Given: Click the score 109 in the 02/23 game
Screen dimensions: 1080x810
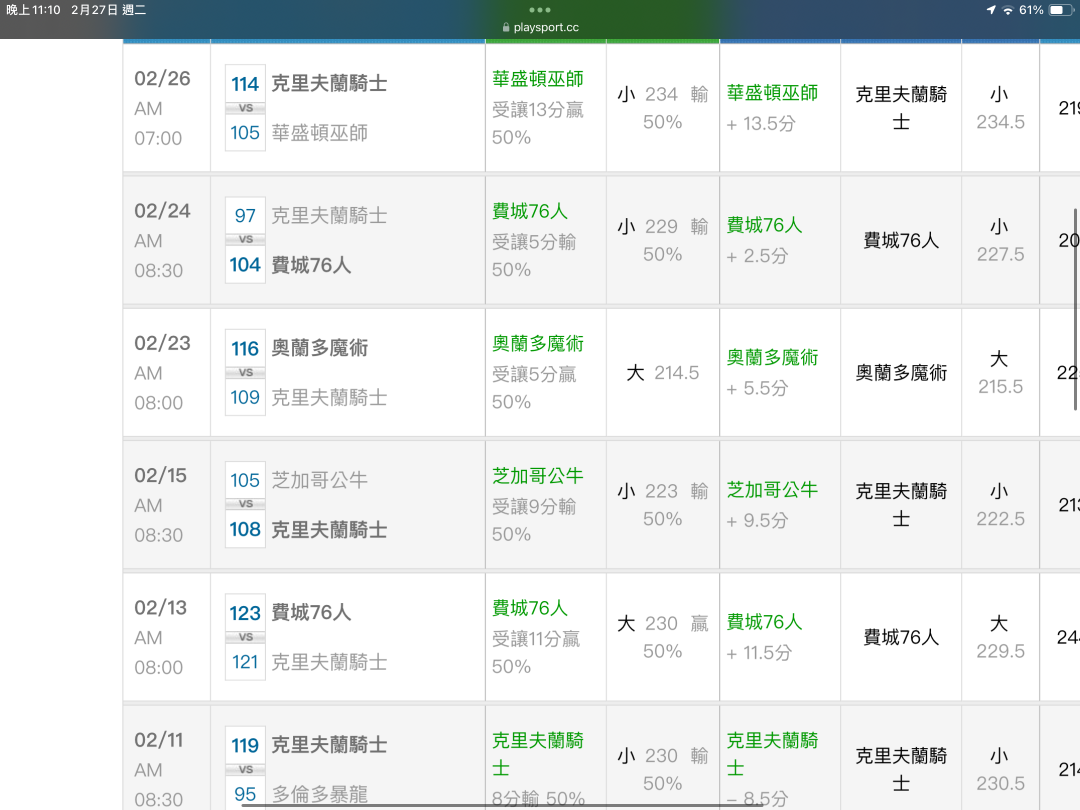Looking at the screenshot, I should [x=245, y=397].
